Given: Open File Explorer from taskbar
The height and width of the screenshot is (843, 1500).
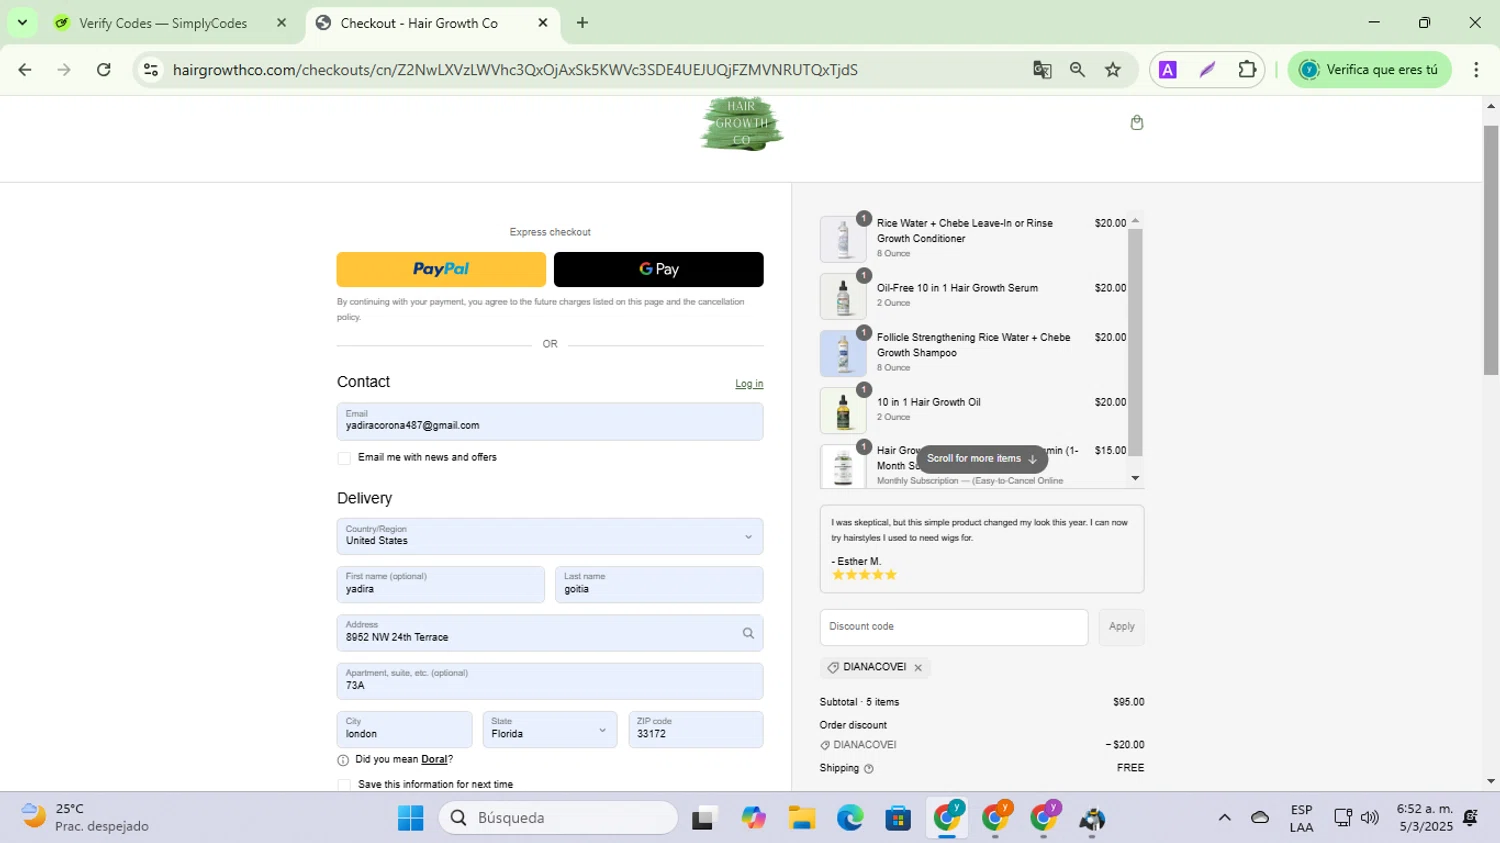Looking at the screenshot, I should click(801, 818).
